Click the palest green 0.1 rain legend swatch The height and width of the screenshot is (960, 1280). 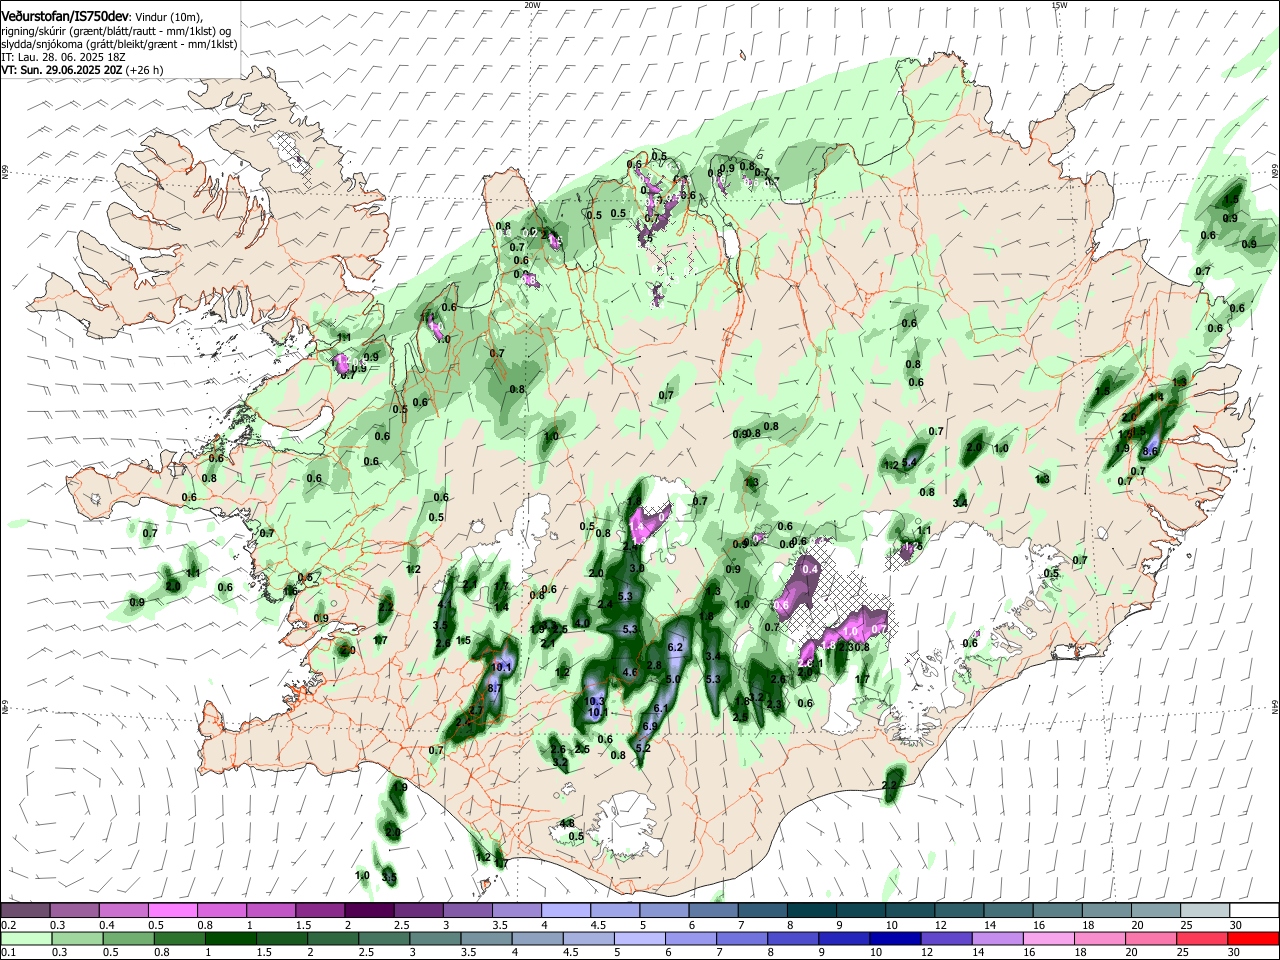[x=26, y=938]
